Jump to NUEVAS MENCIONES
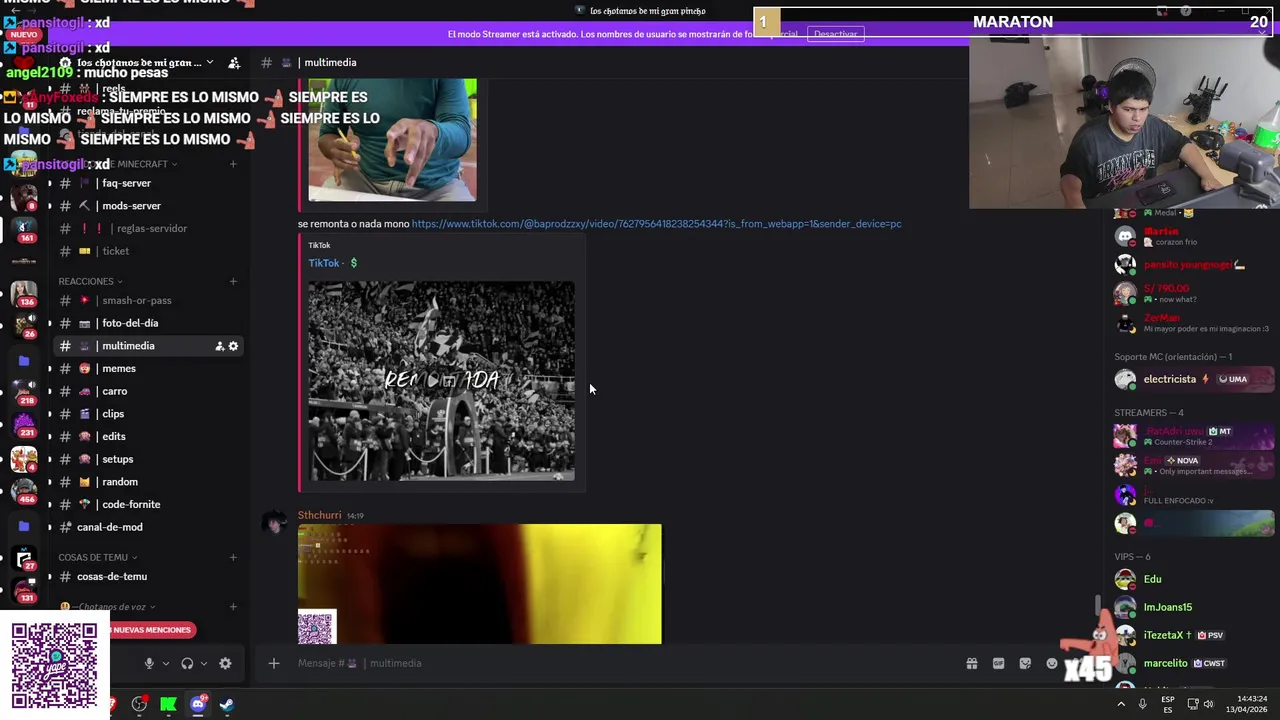 (x=152, y=630)
